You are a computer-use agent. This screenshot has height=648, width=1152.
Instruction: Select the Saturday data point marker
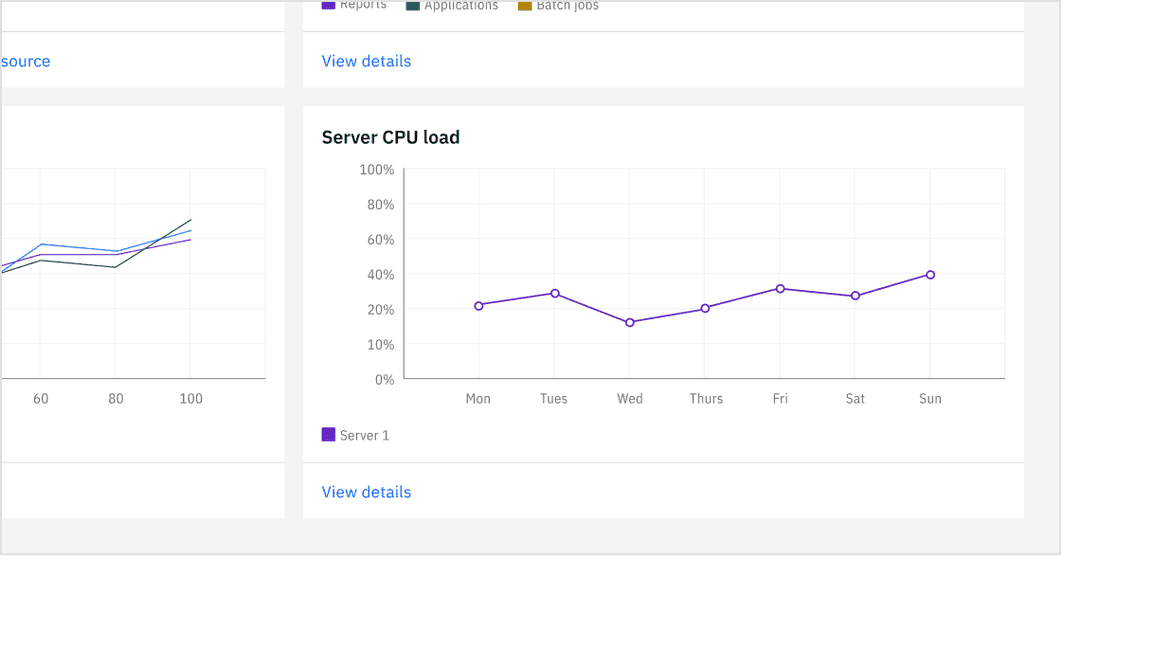(855, 296)
